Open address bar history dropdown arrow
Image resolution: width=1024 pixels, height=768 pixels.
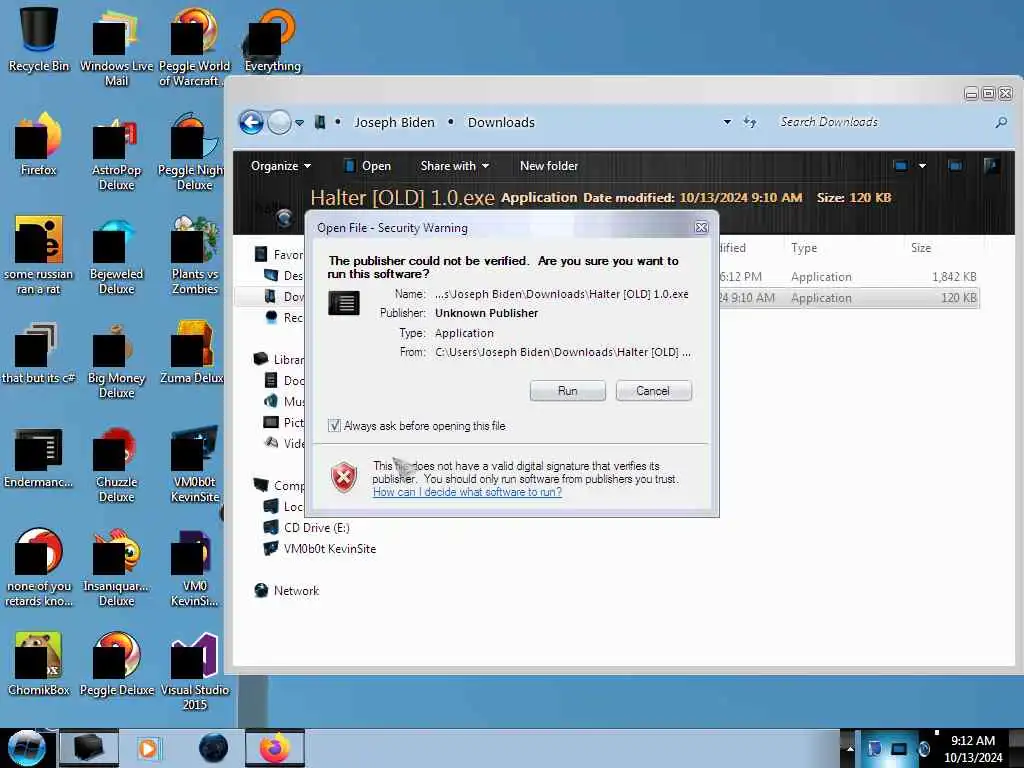(x=727, y=122)
